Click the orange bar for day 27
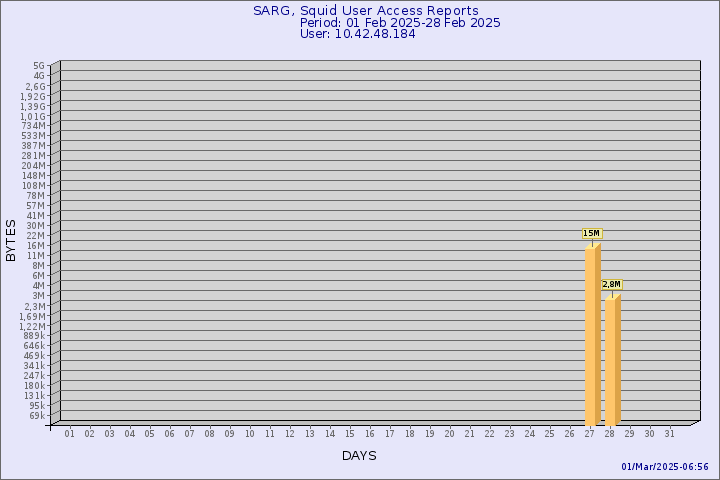The width and height of the screenshot is (720, 480). (592, 335)
